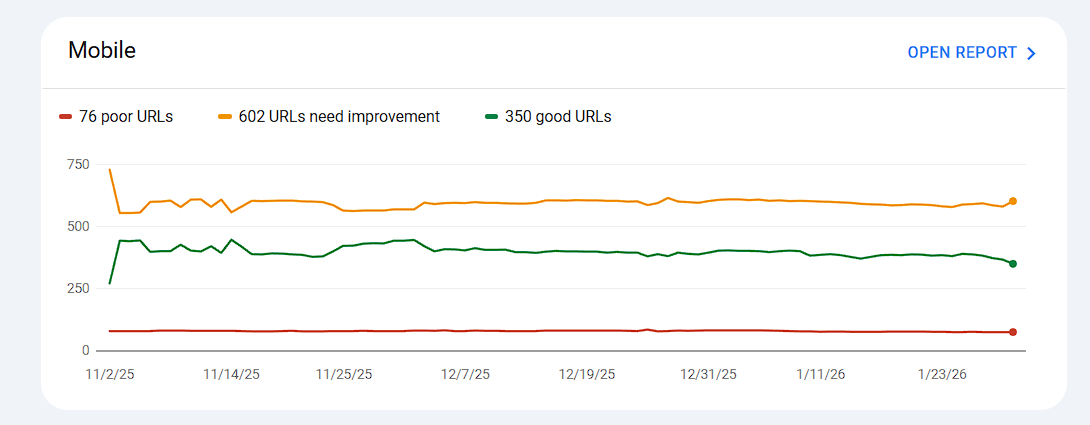
Task: Click the OPEN REPORT link
Action: 962,53
